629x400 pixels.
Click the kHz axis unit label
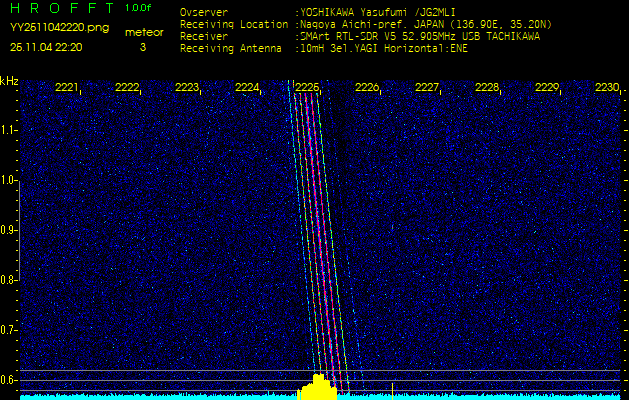pyautogui.click(x=9, y=81)
